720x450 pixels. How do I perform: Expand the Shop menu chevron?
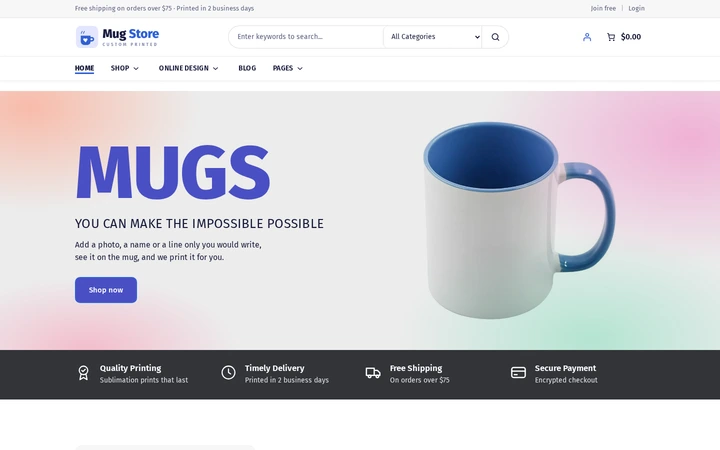click(136, 68)
